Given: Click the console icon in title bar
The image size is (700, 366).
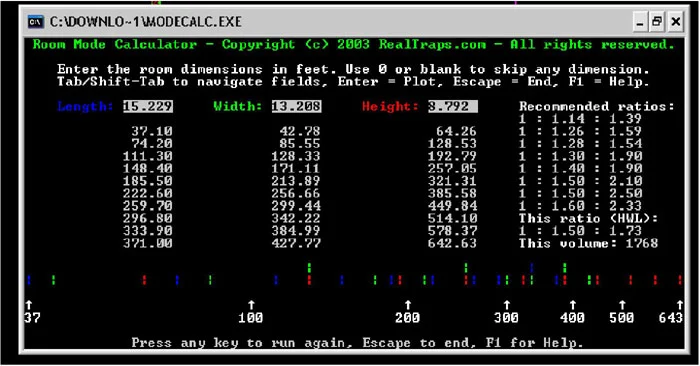Looking at the screenshot, I should 36,22.
